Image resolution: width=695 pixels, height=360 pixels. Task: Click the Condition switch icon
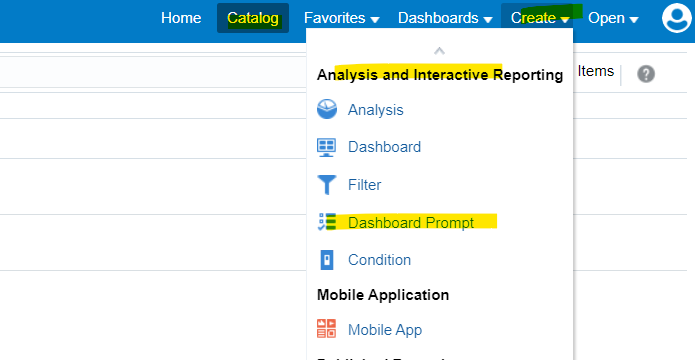(x=327, y=260)
